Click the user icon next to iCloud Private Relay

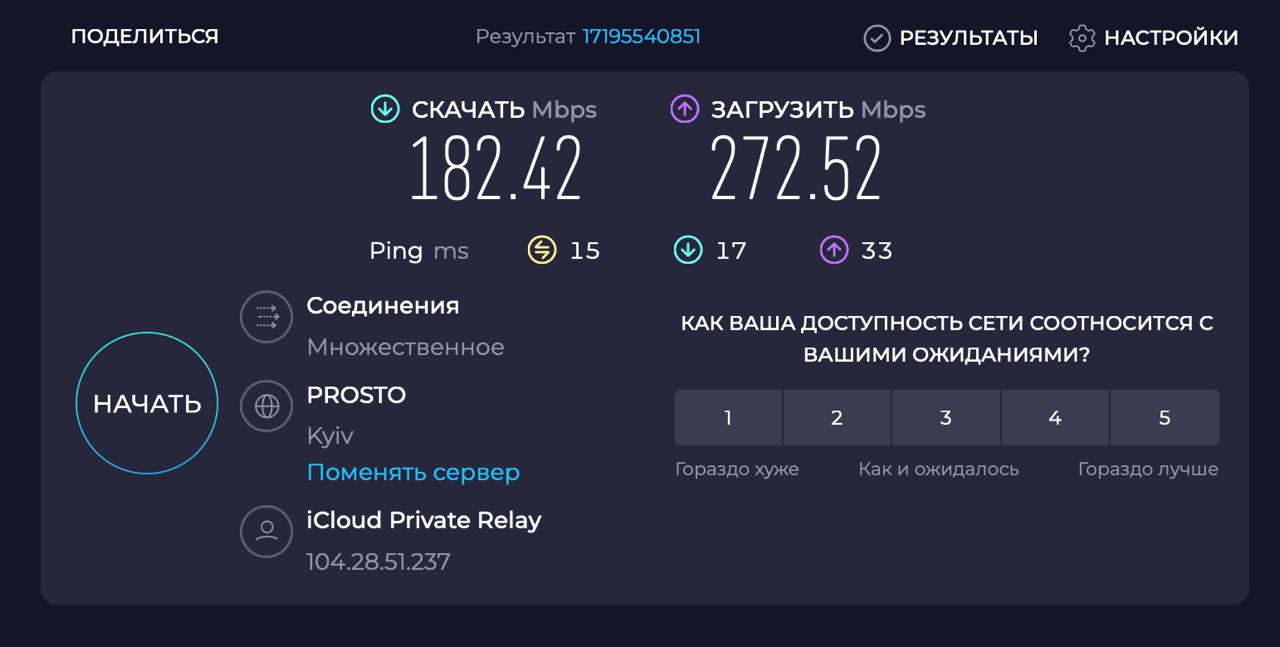(x=266, y=532)
